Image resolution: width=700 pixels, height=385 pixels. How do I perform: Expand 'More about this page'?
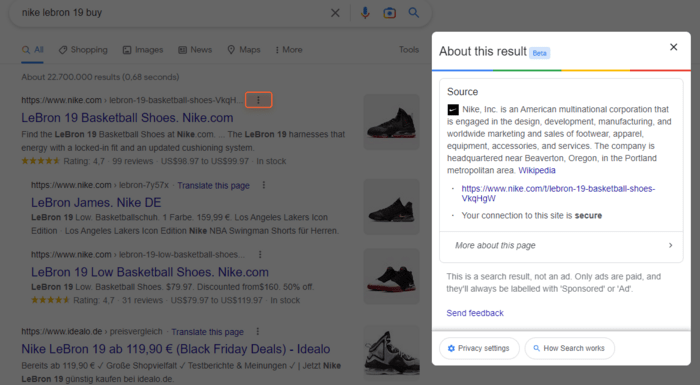tap(561, 245)
